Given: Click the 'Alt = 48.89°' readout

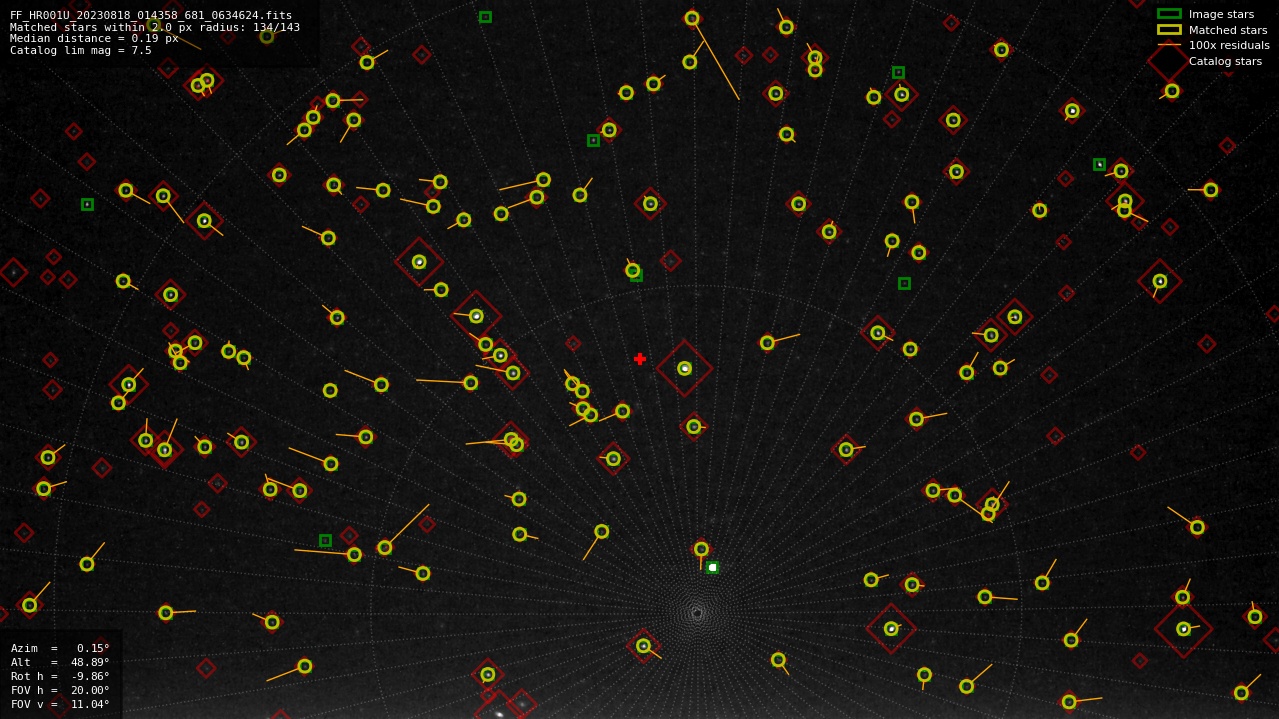Looking at the screenshot, I should coord(60,662).
